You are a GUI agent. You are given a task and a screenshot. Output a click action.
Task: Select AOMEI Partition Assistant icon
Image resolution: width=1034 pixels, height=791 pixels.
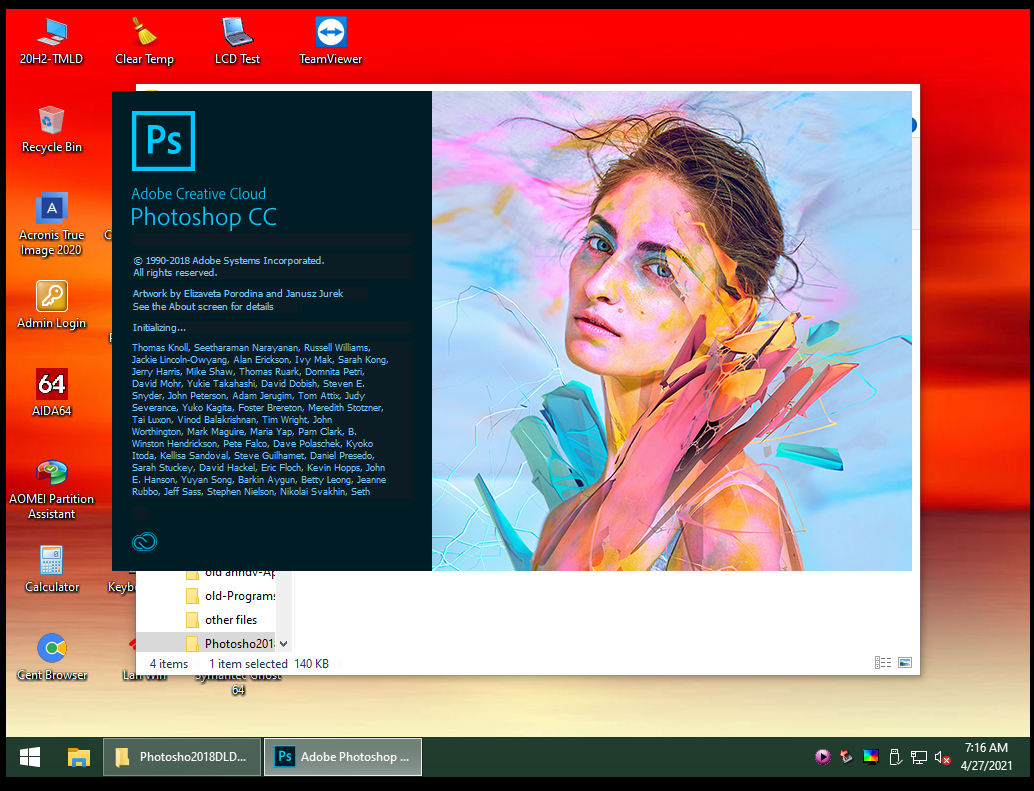[51, 489]
